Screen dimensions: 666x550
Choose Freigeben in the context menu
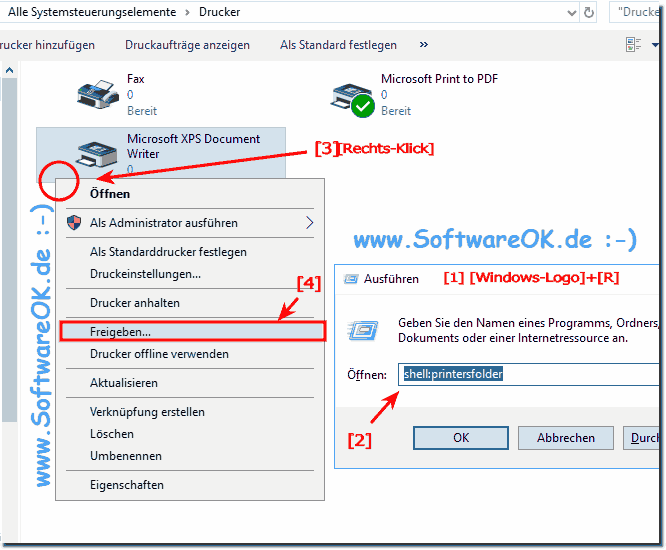click(x=193, y=331)
